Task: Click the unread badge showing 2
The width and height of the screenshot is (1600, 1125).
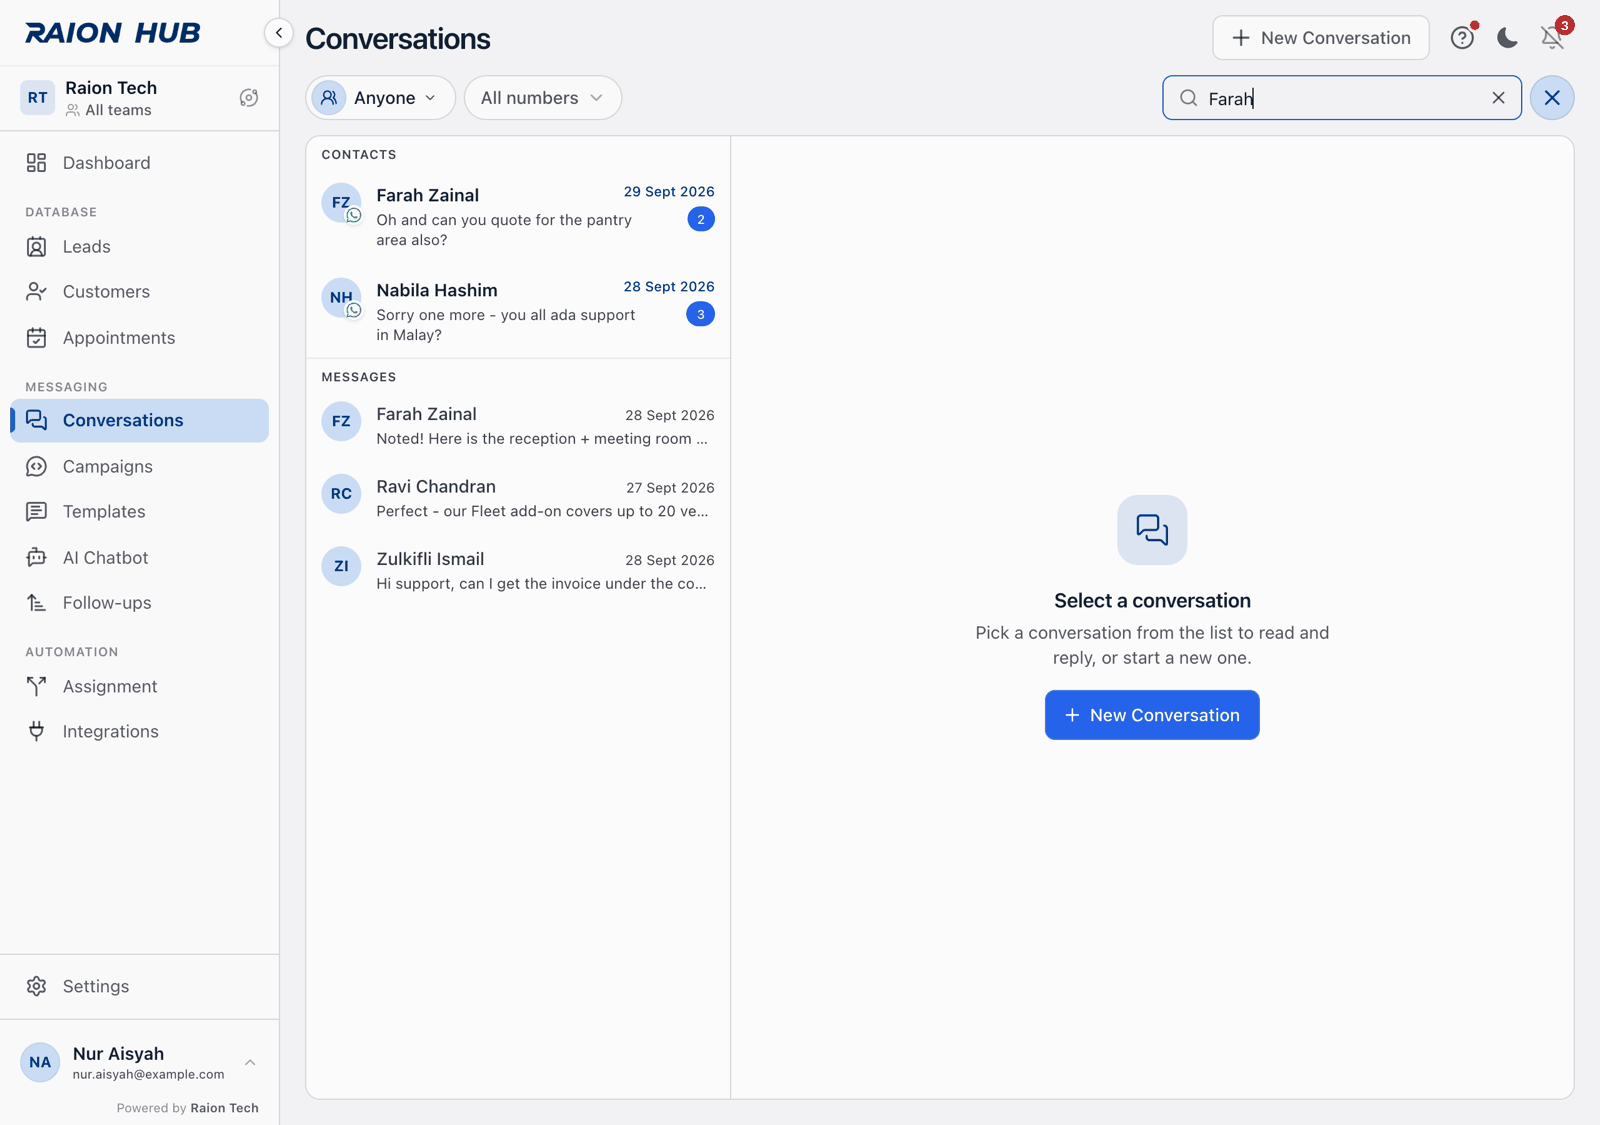Action: 701,219
